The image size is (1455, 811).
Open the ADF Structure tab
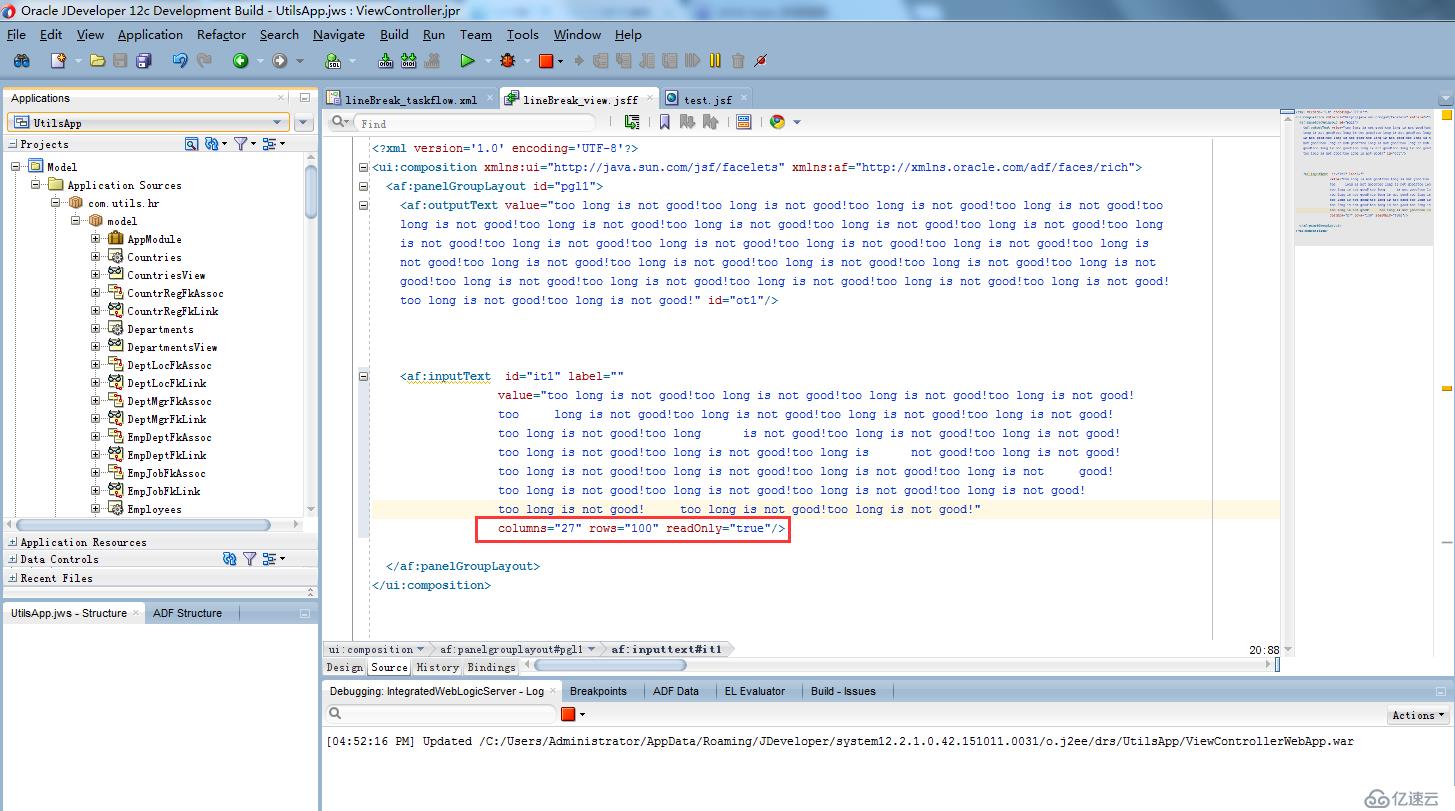pyautogui.click(x=187, y=613)
